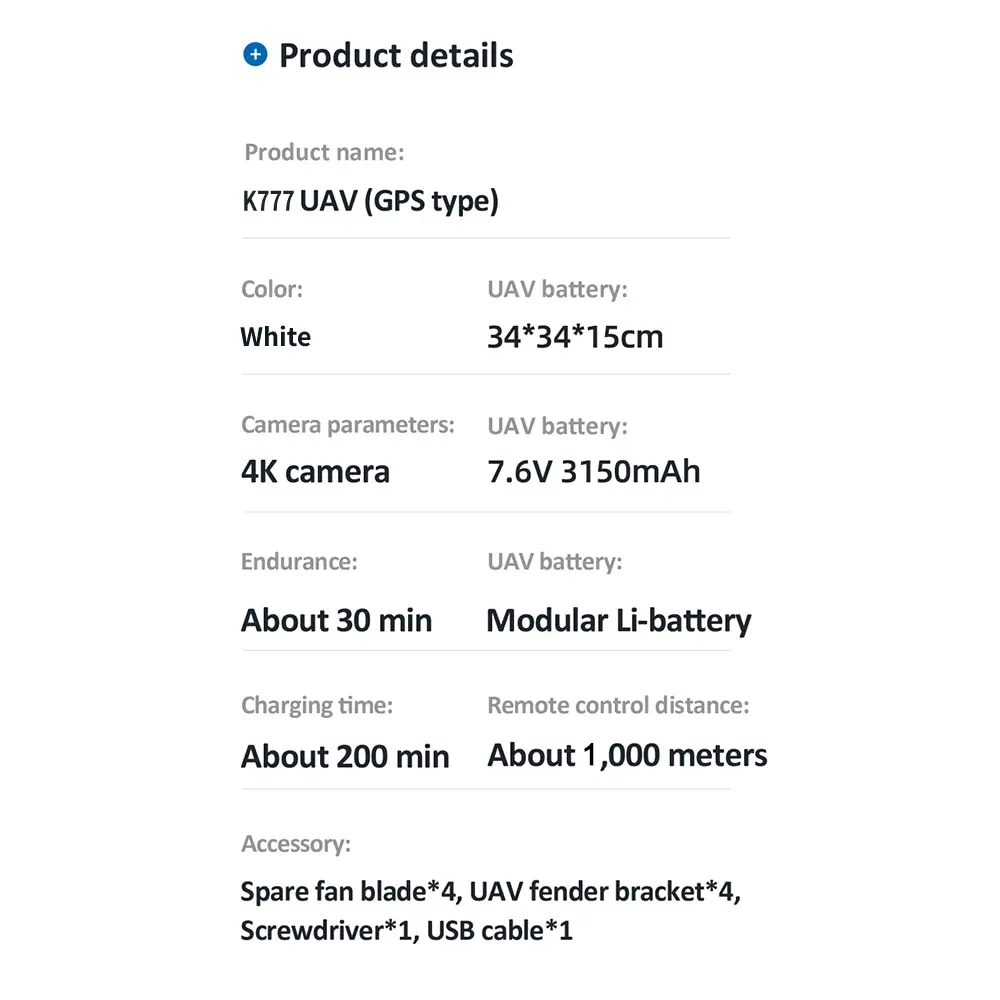Click the Screwdriver*1, USB cable*1 line
This screenshot has height=1000, width=1000.
(406, 930)
